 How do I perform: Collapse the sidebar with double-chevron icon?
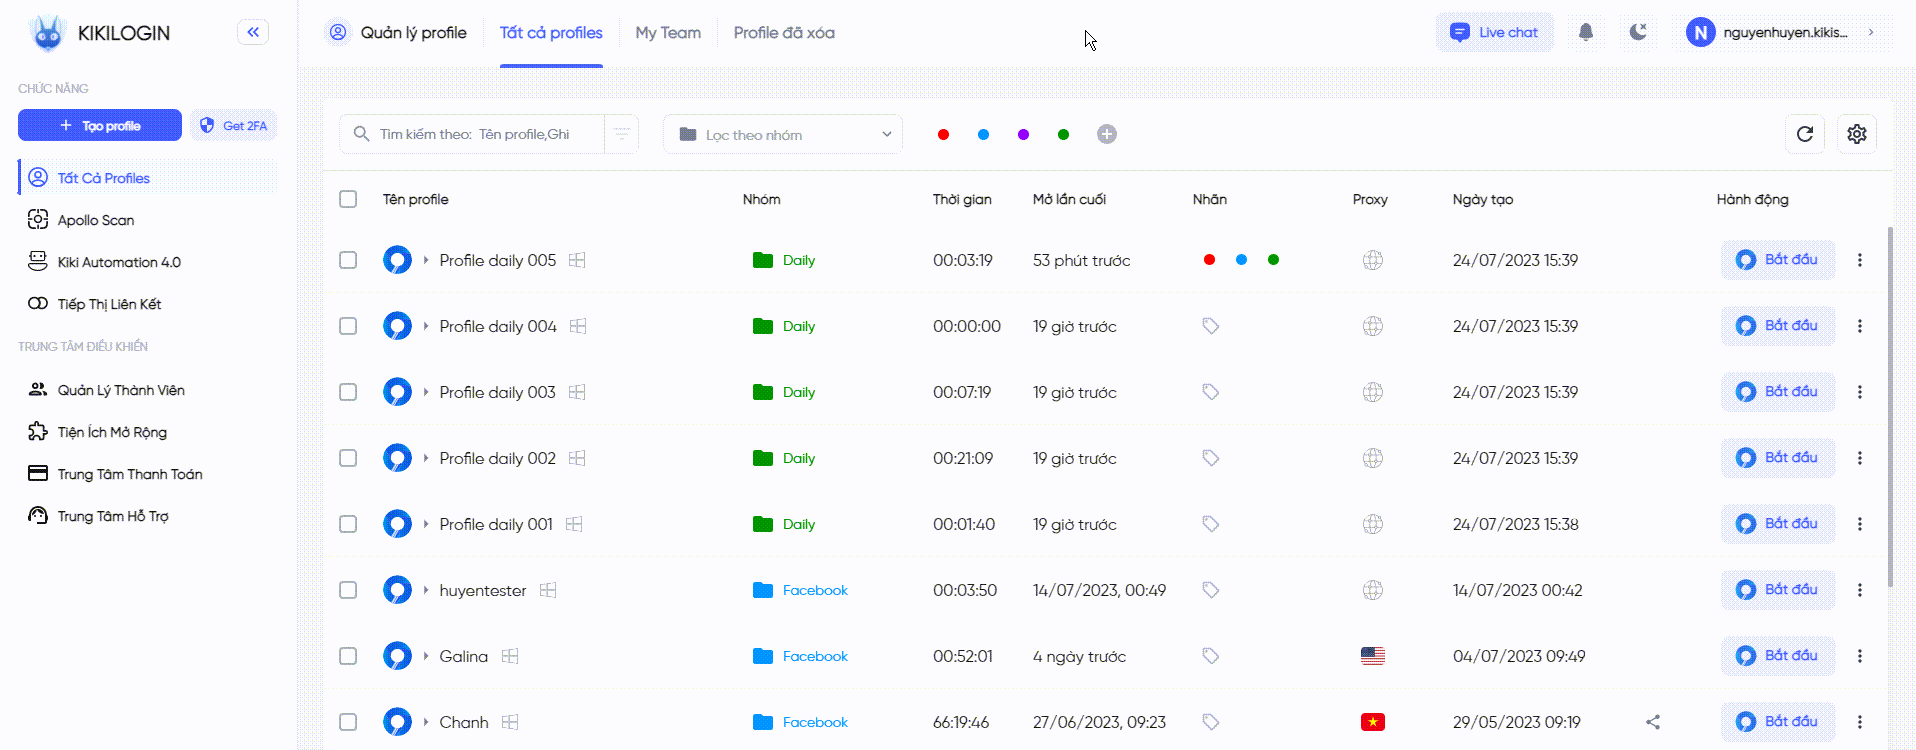[x=253, y=32]
